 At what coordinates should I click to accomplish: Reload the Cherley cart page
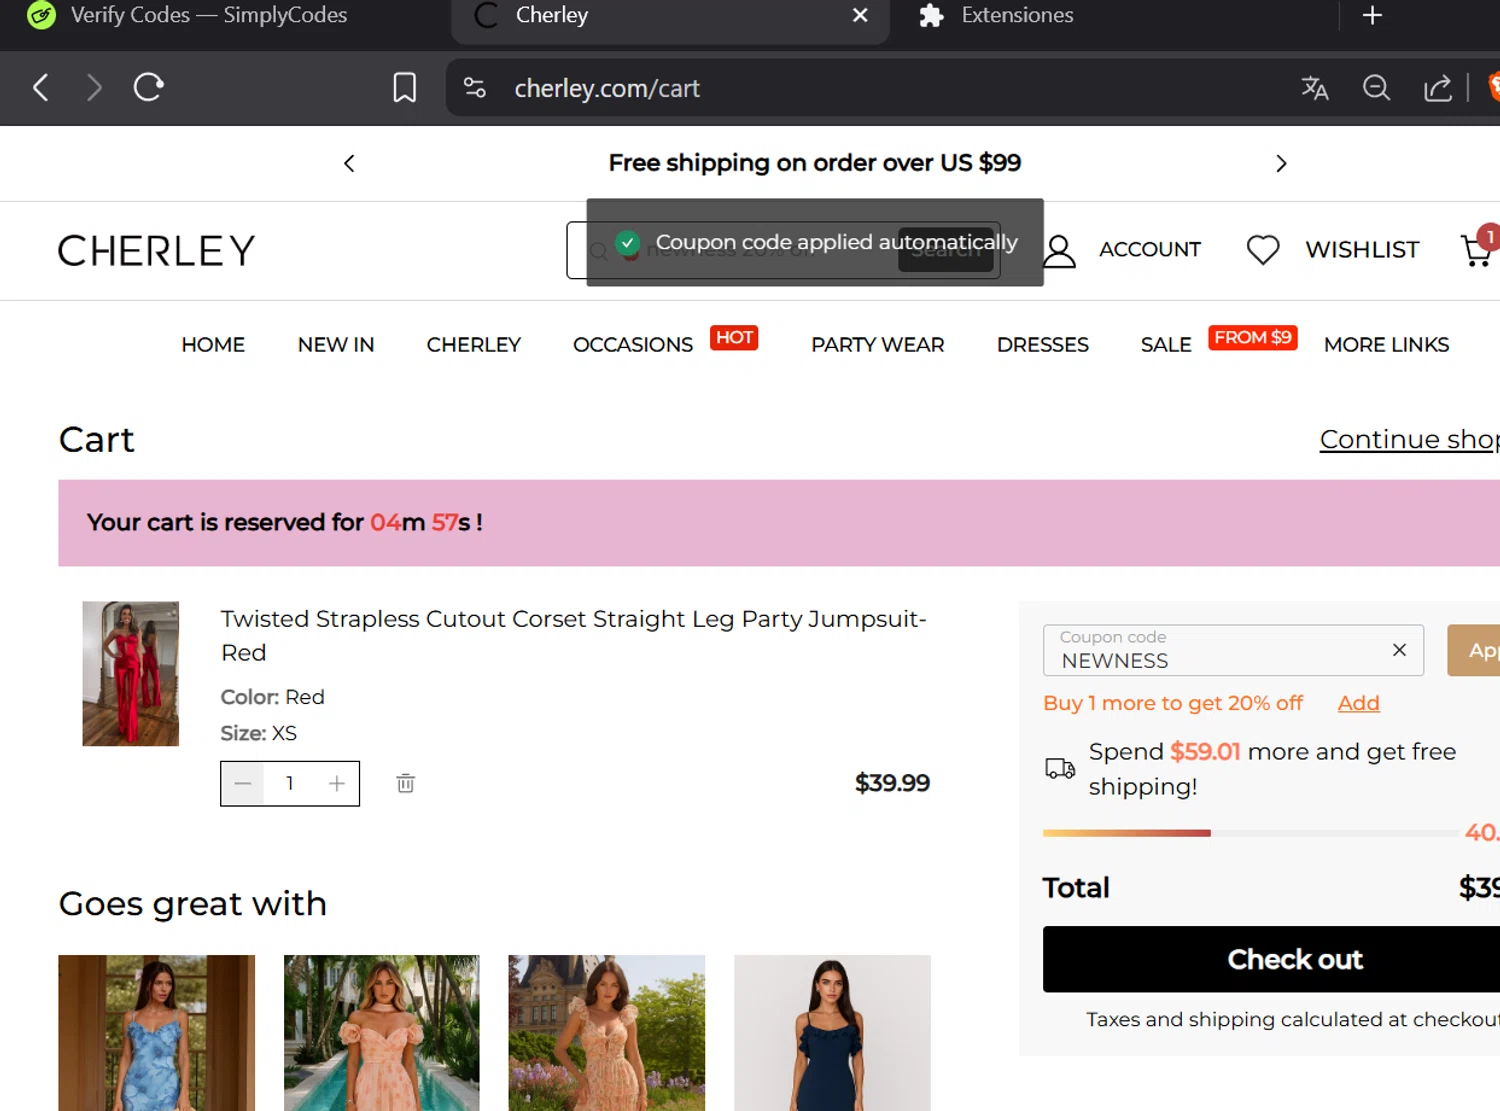148,87
